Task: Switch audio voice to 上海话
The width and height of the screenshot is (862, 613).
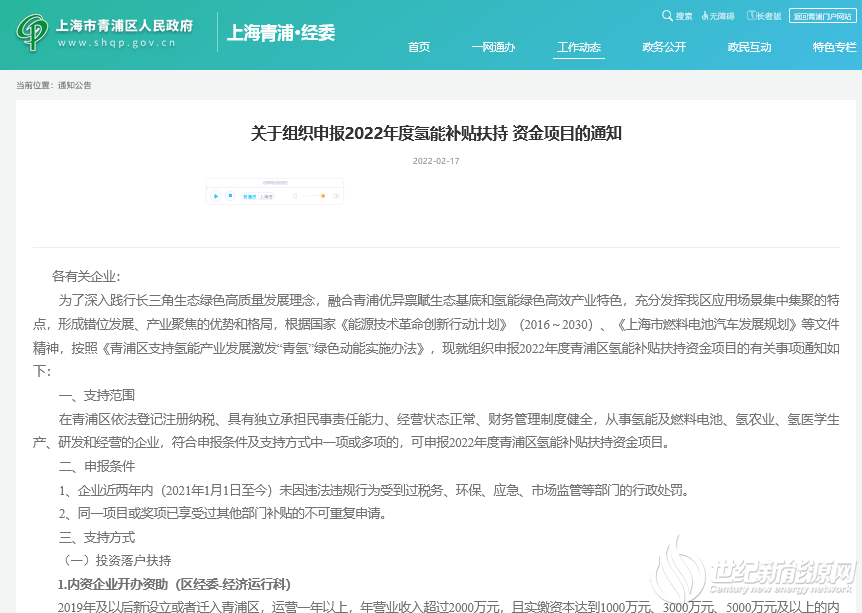Action: click(266, 197)
